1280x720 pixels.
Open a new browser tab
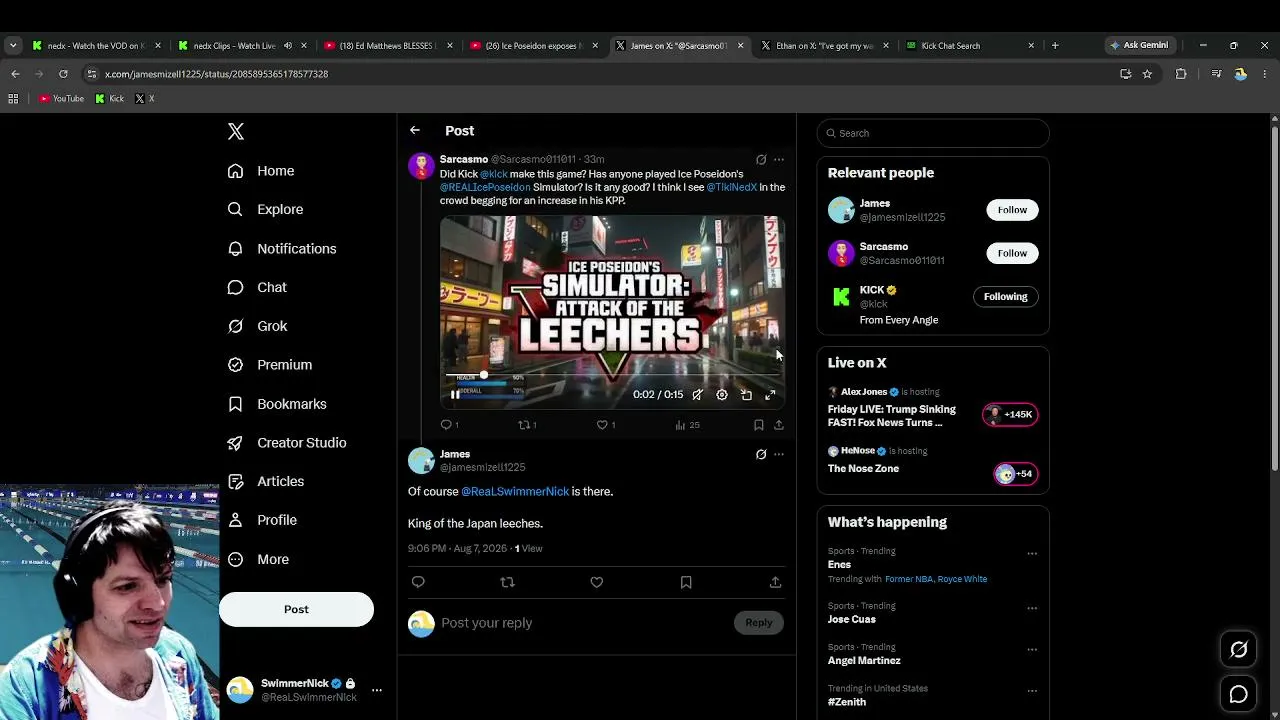point(1055,45)
